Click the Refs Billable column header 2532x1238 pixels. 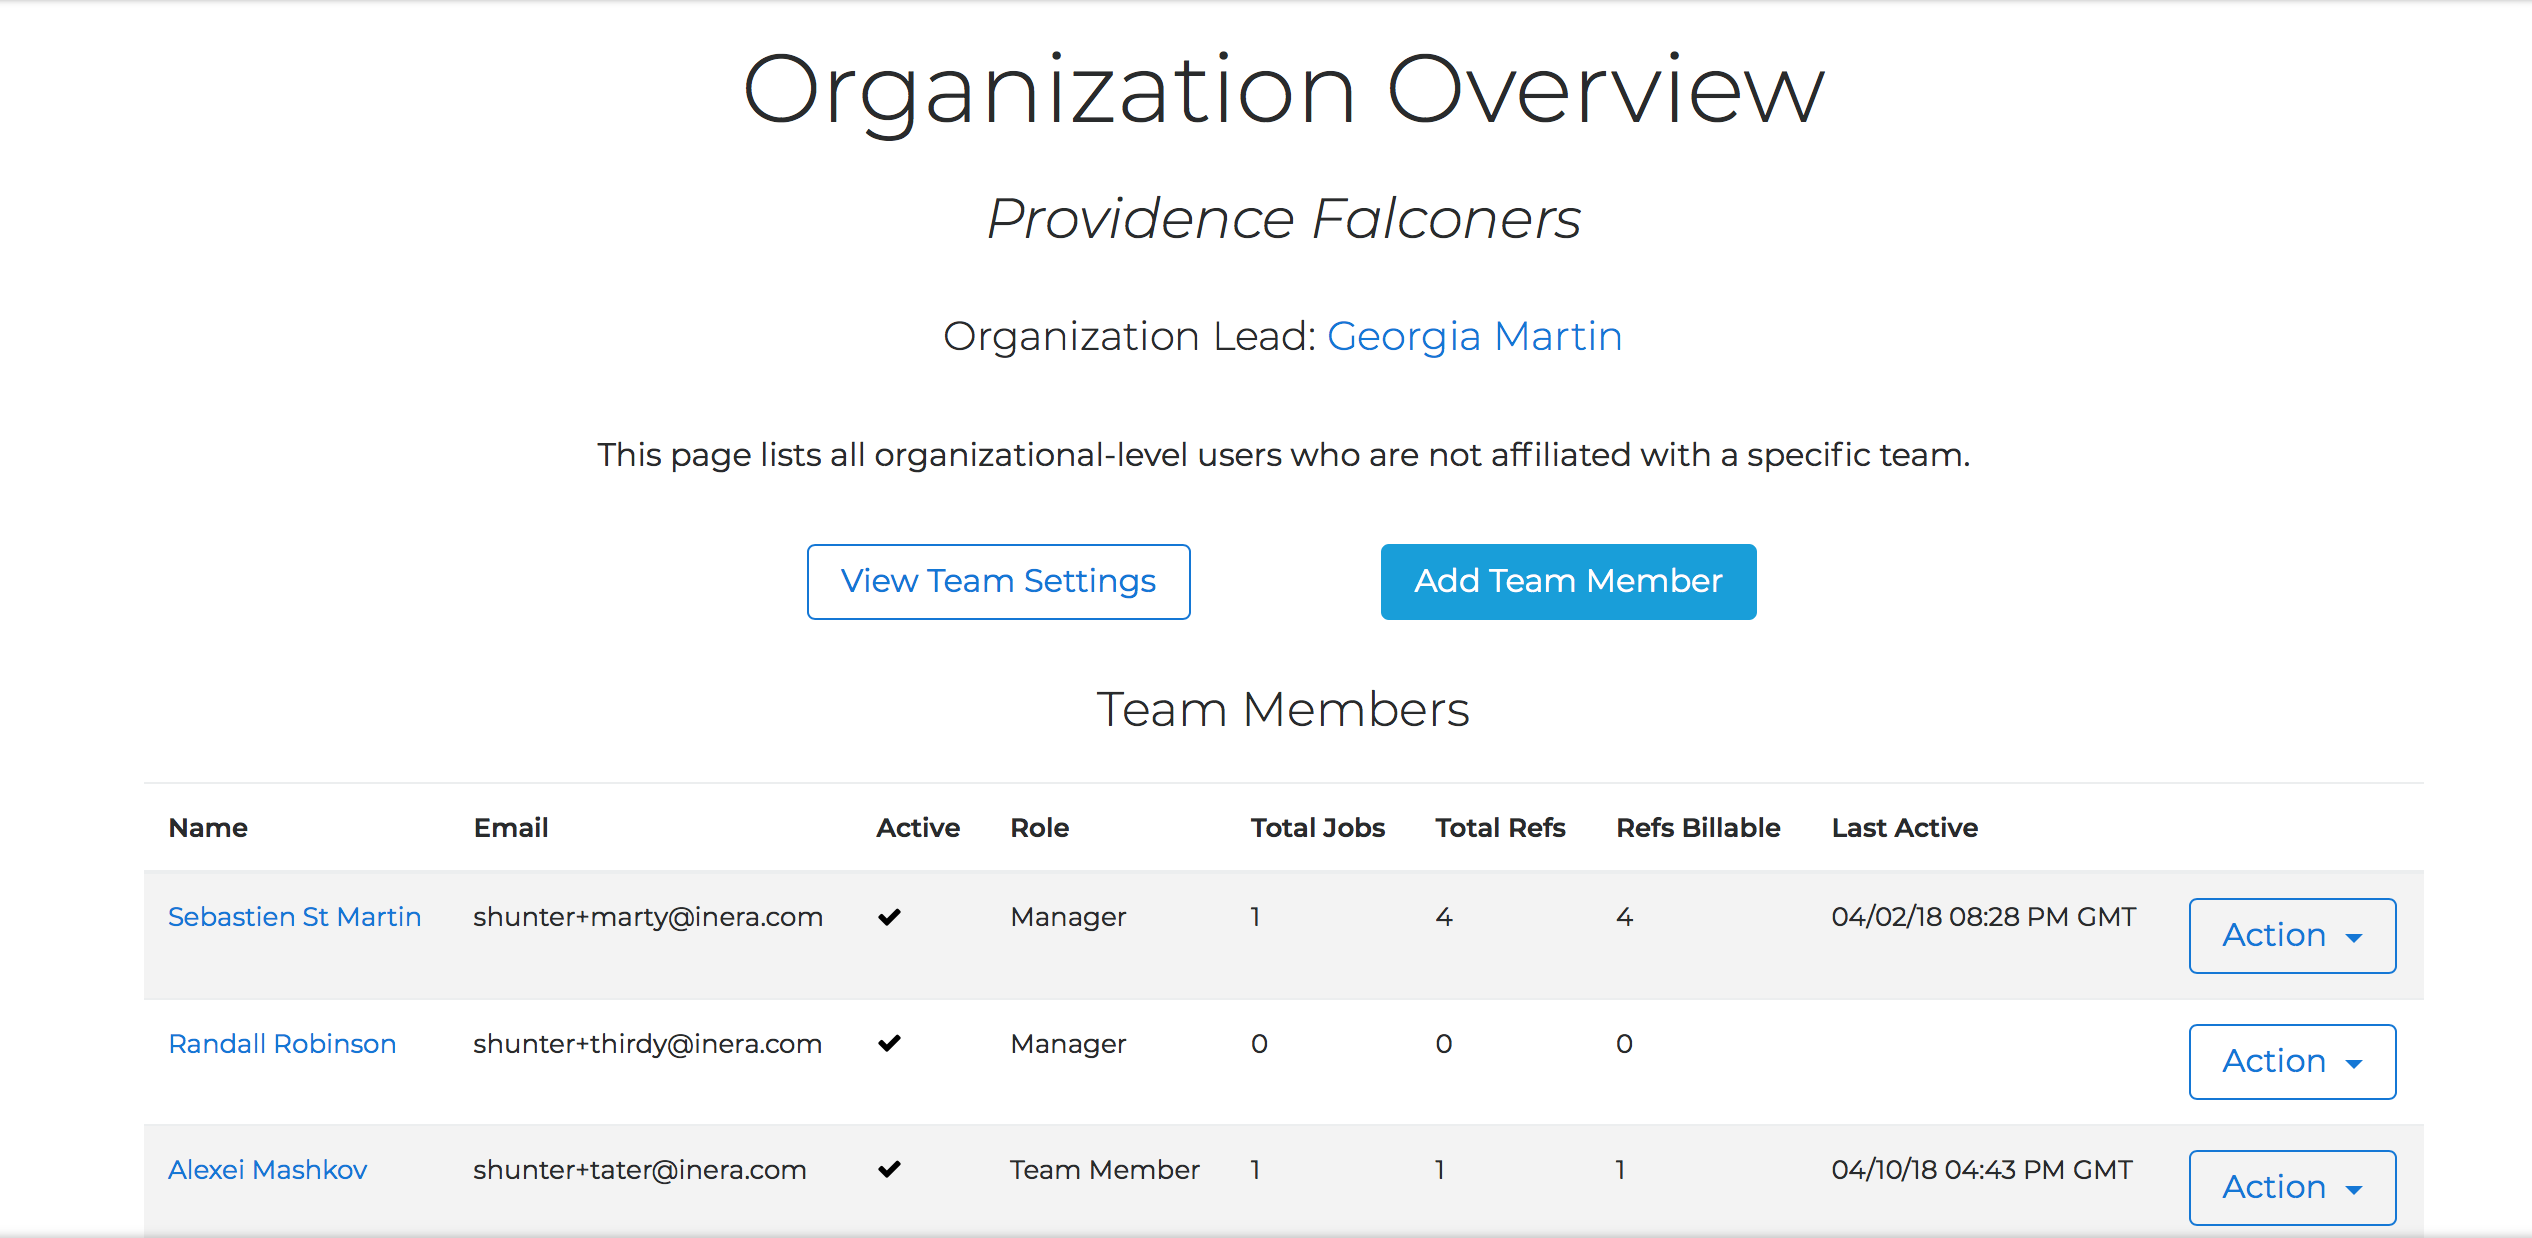(1698, 828)
